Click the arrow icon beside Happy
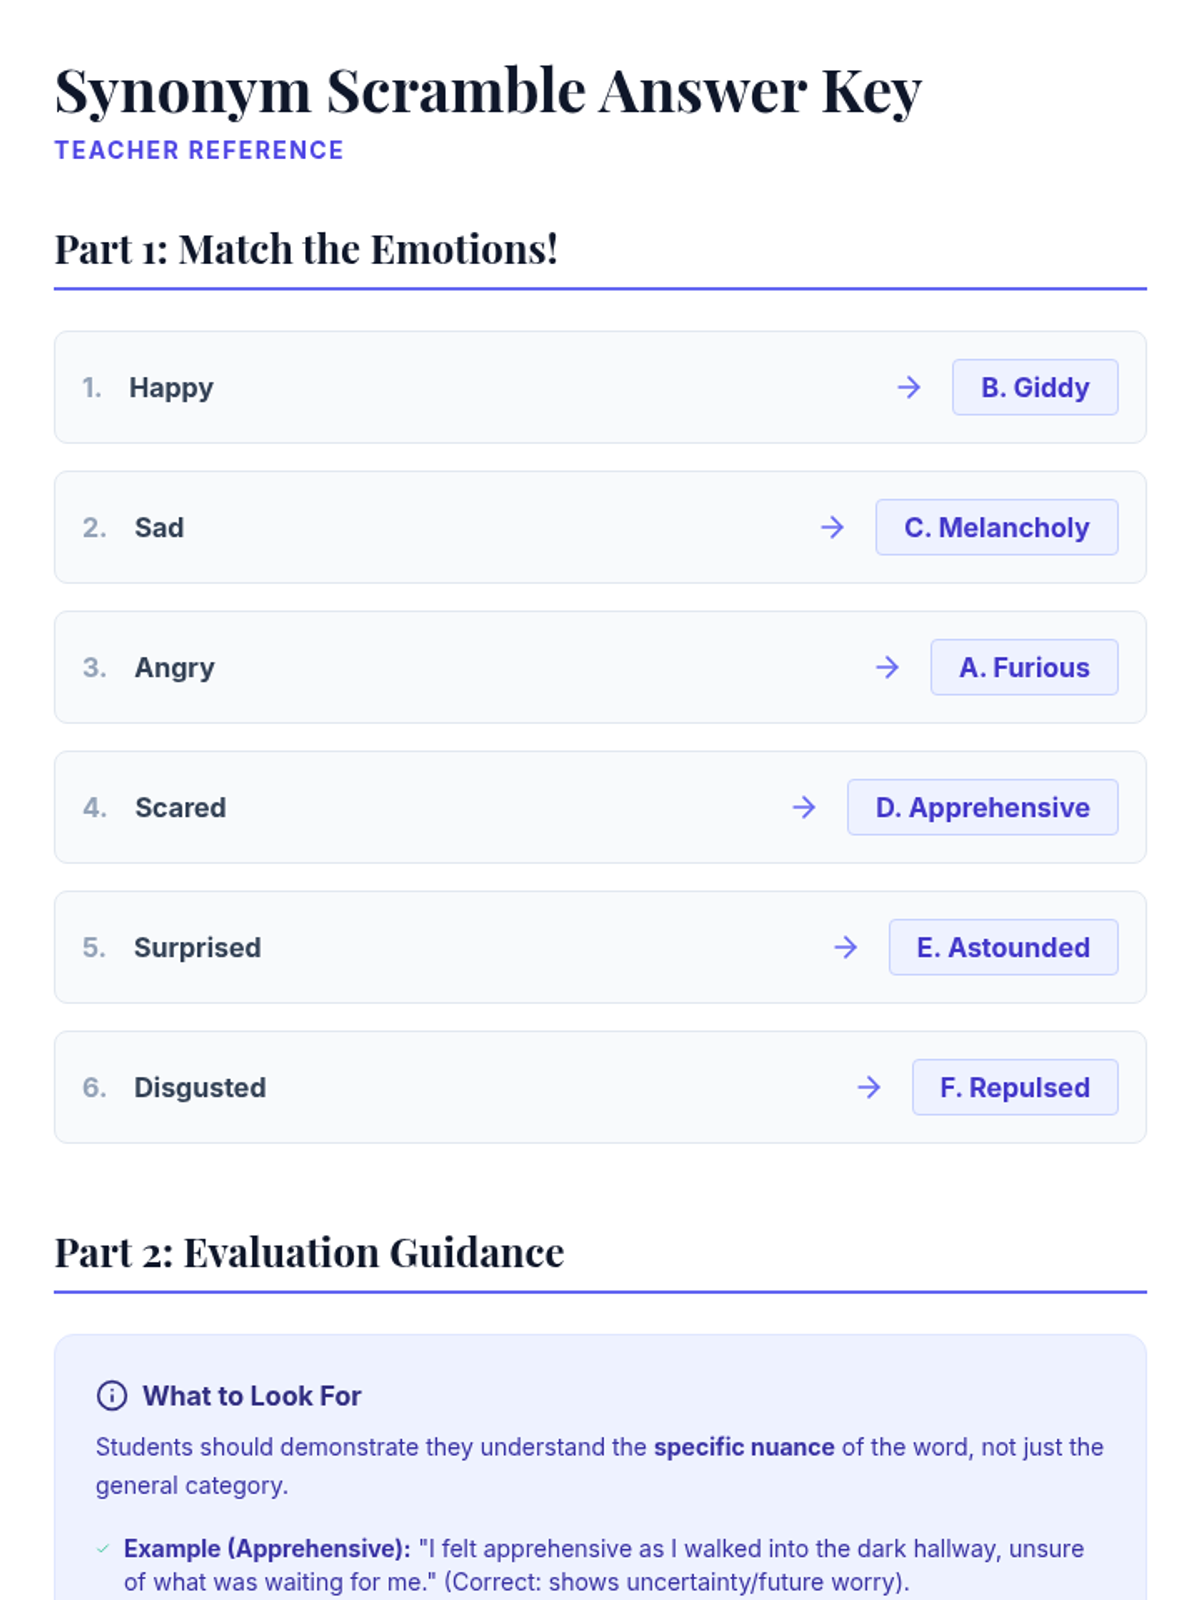1200x1600 pixels. coord(908,387)
